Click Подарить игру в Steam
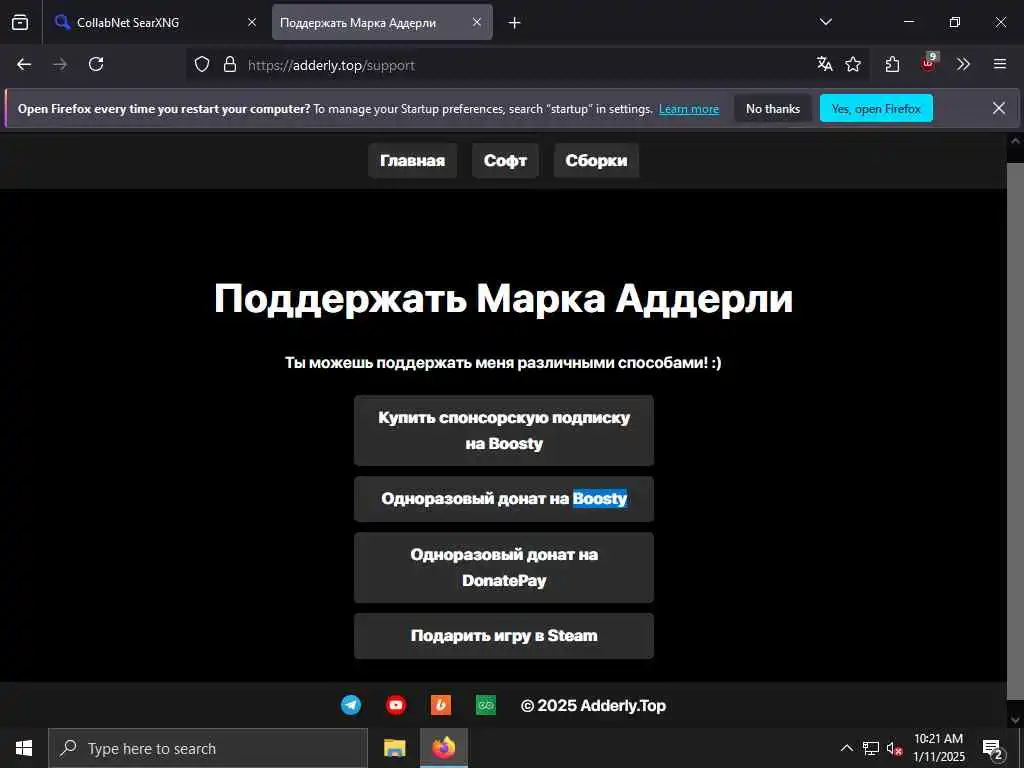 [x=504, y=635]
